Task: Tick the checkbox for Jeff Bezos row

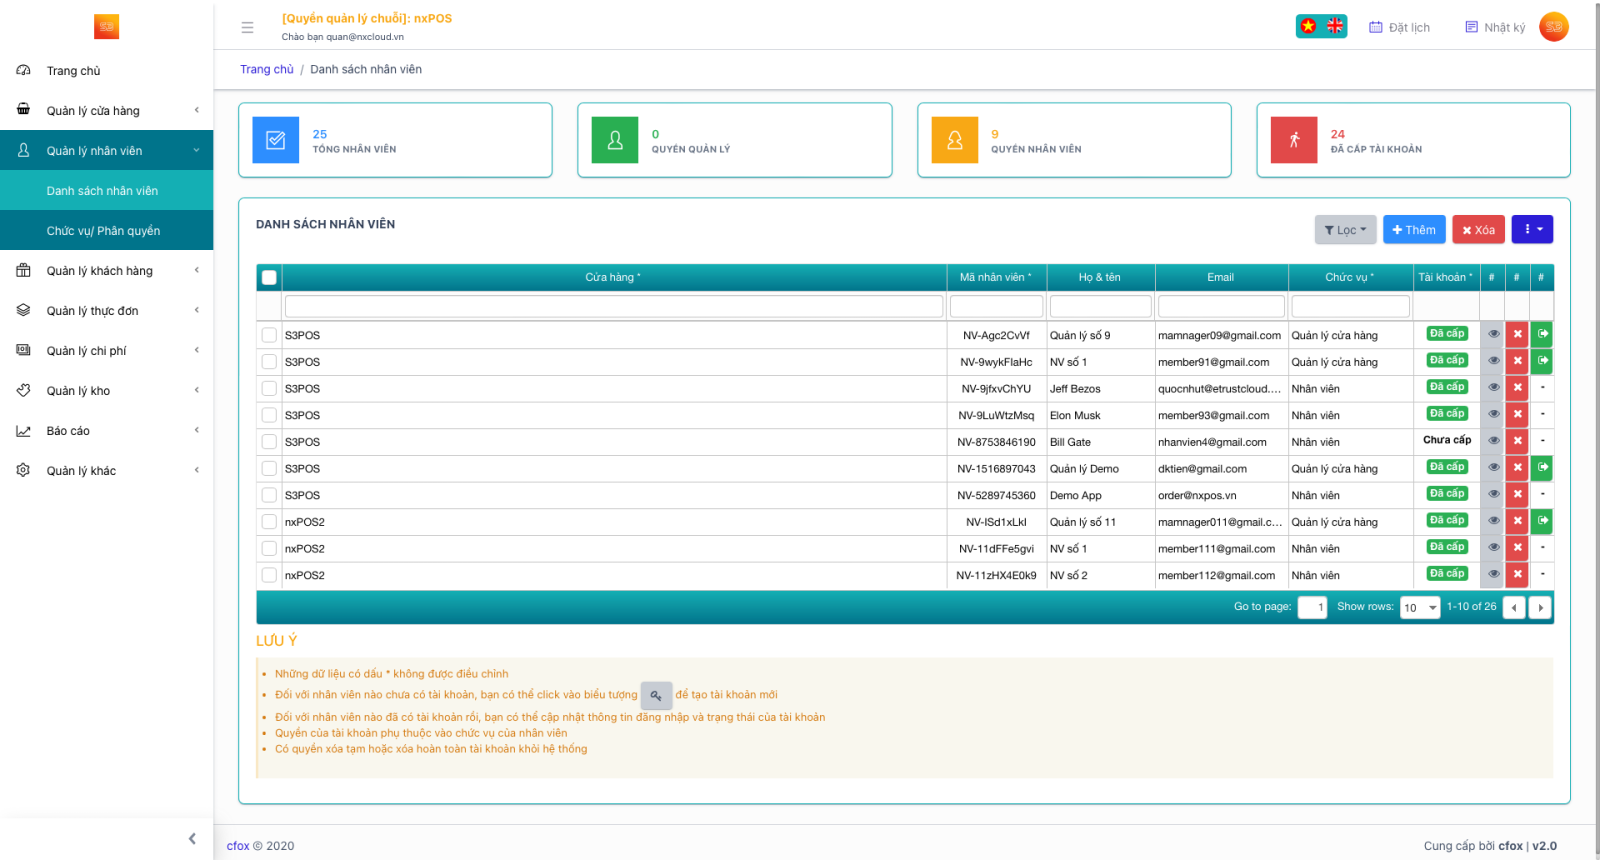Action: [x=269, y=388]
